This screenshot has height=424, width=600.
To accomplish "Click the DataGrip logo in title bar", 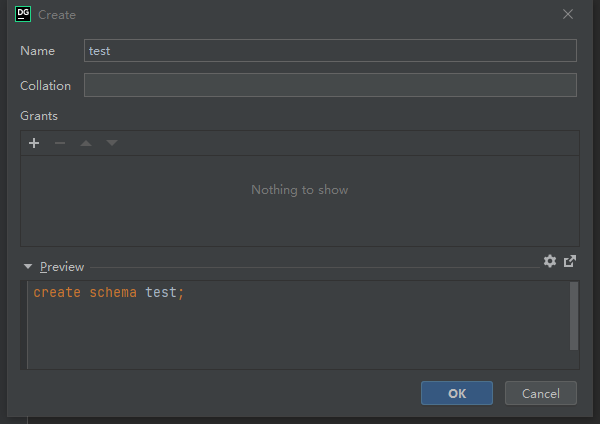I will (24, 14).
